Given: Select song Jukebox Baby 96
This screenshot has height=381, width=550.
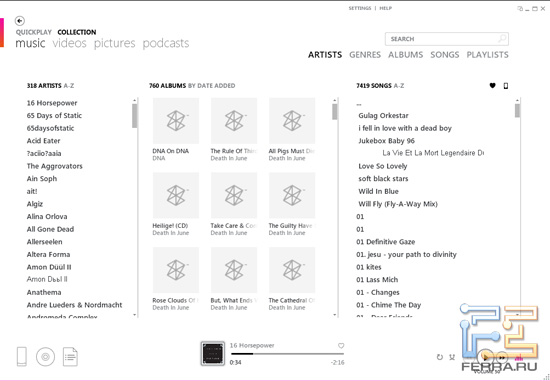Looking at the screenshot, I should tap(387, 141).
